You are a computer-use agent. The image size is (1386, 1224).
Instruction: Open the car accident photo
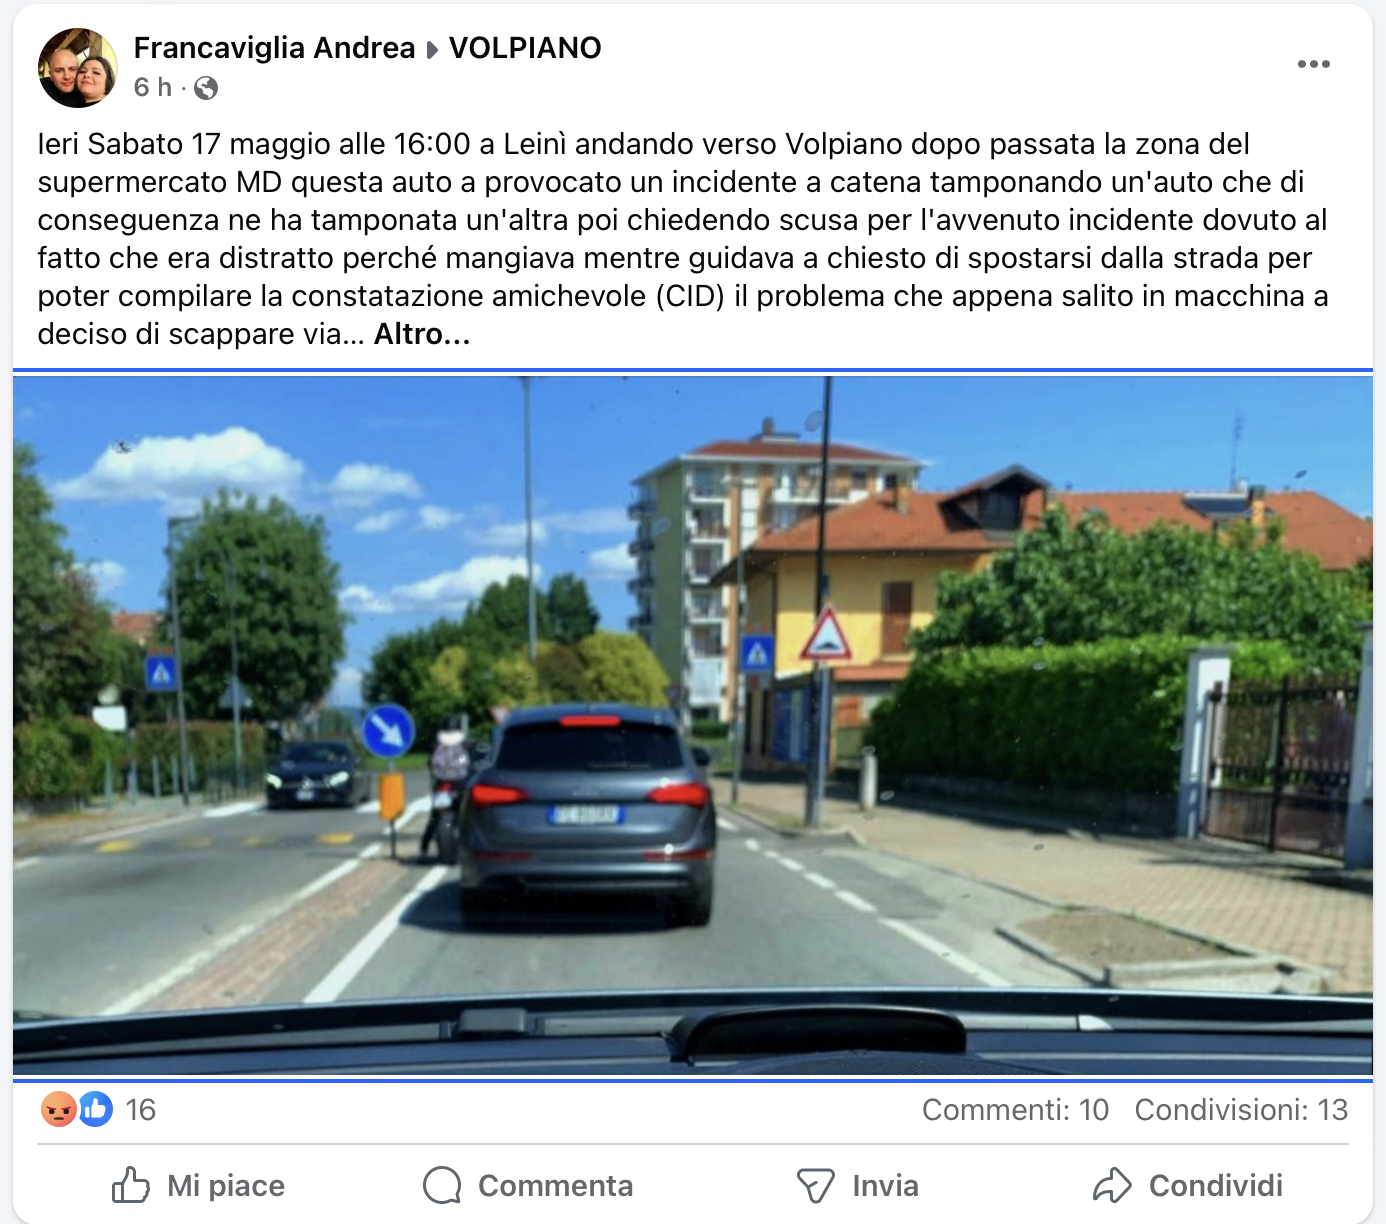click(x=693, y=726)
